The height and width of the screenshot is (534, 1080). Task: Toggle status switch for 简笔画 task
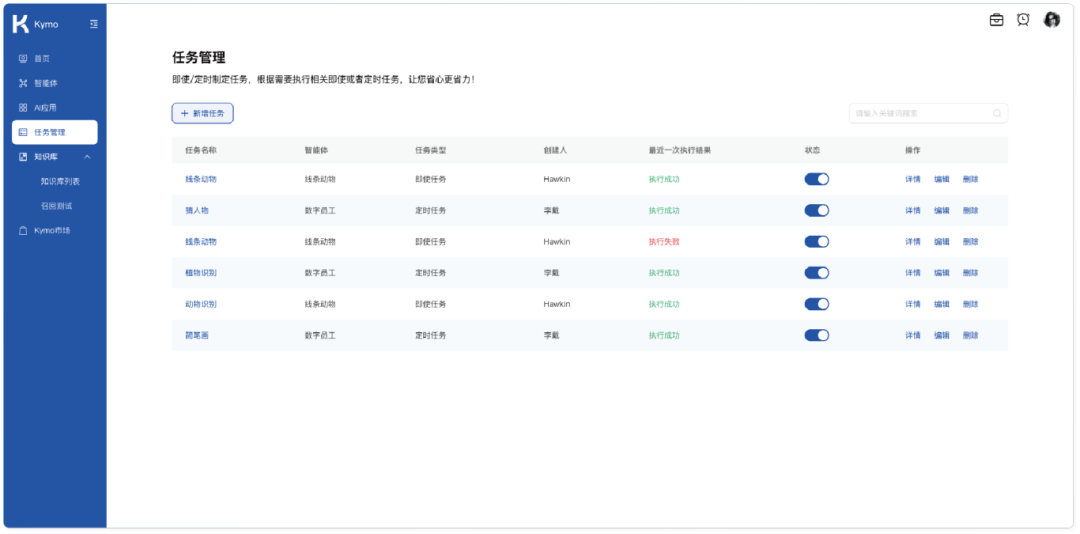(816, 335)
